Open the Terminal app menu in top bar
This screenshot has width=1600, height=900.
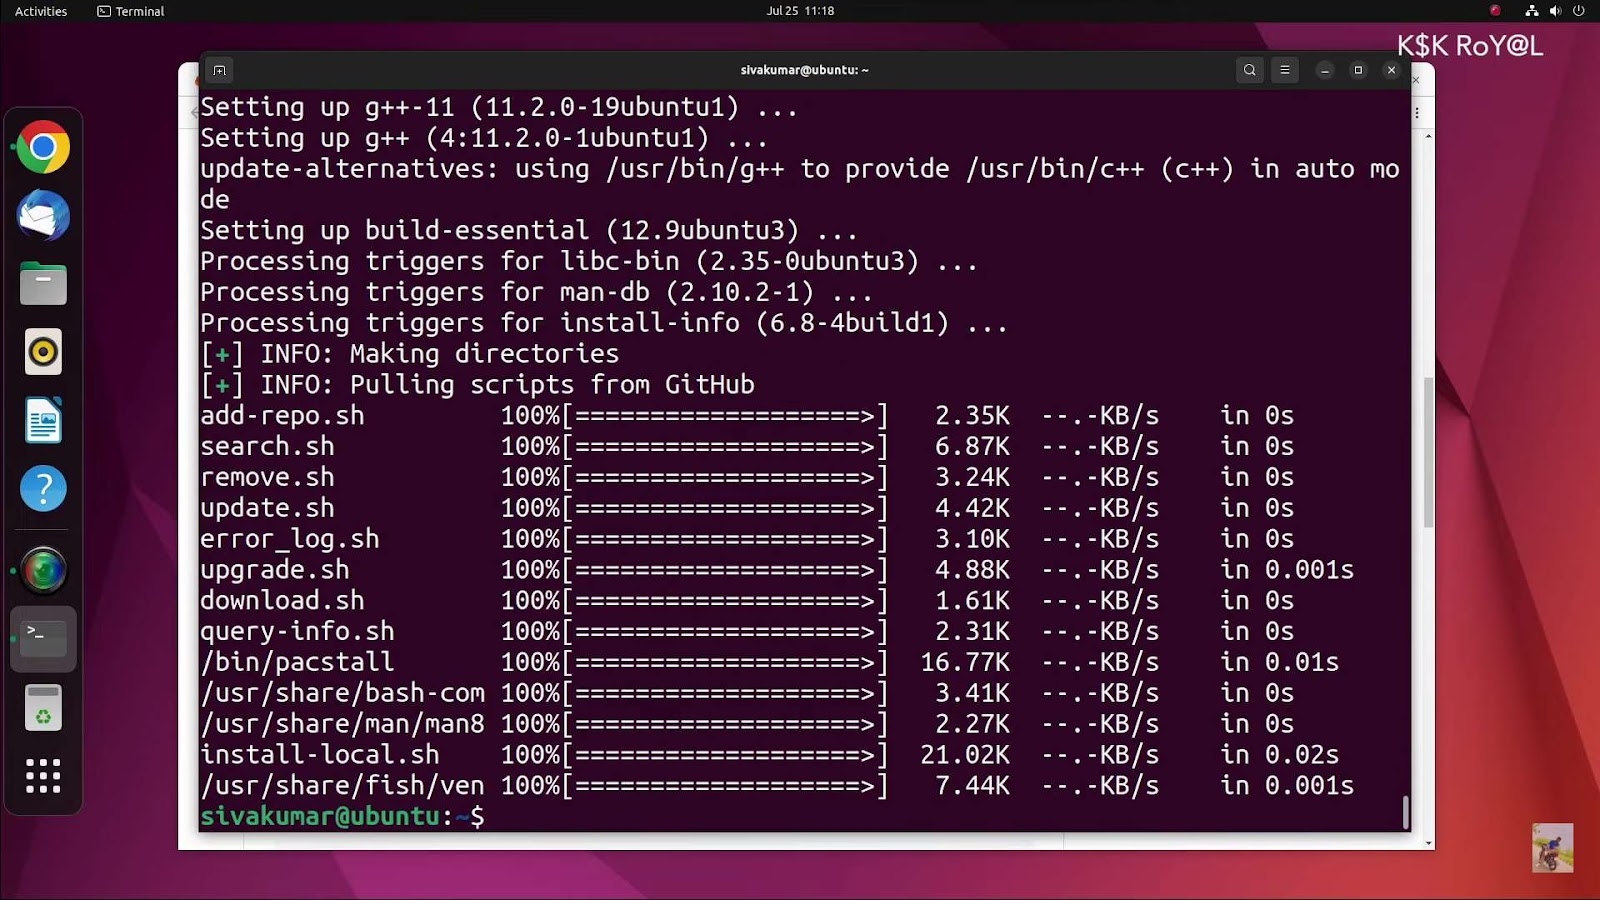point(130,11)
